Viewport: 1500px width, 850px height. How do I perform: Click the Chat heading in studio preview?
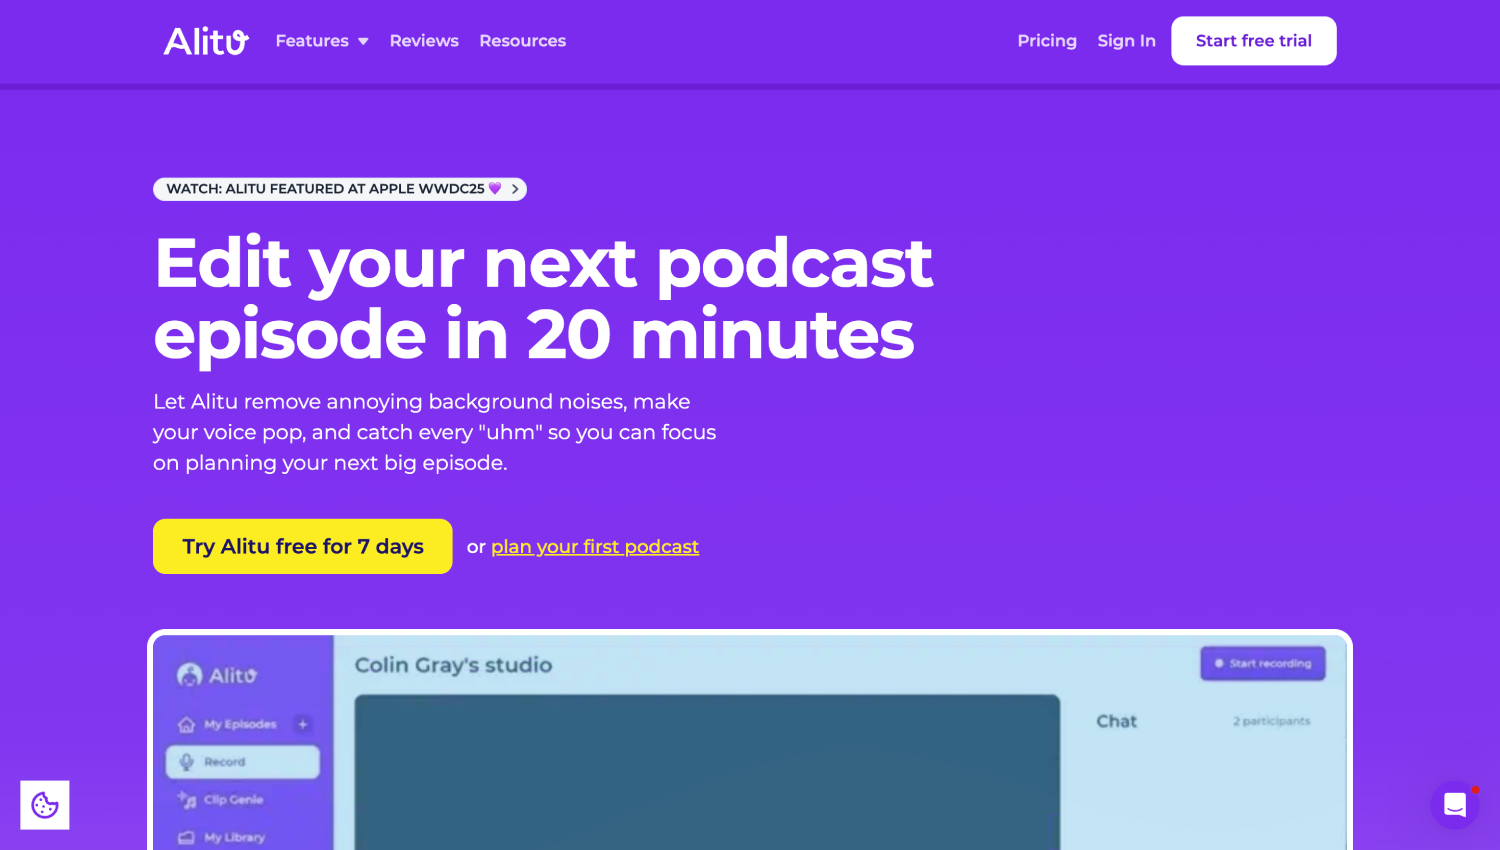1117,721
